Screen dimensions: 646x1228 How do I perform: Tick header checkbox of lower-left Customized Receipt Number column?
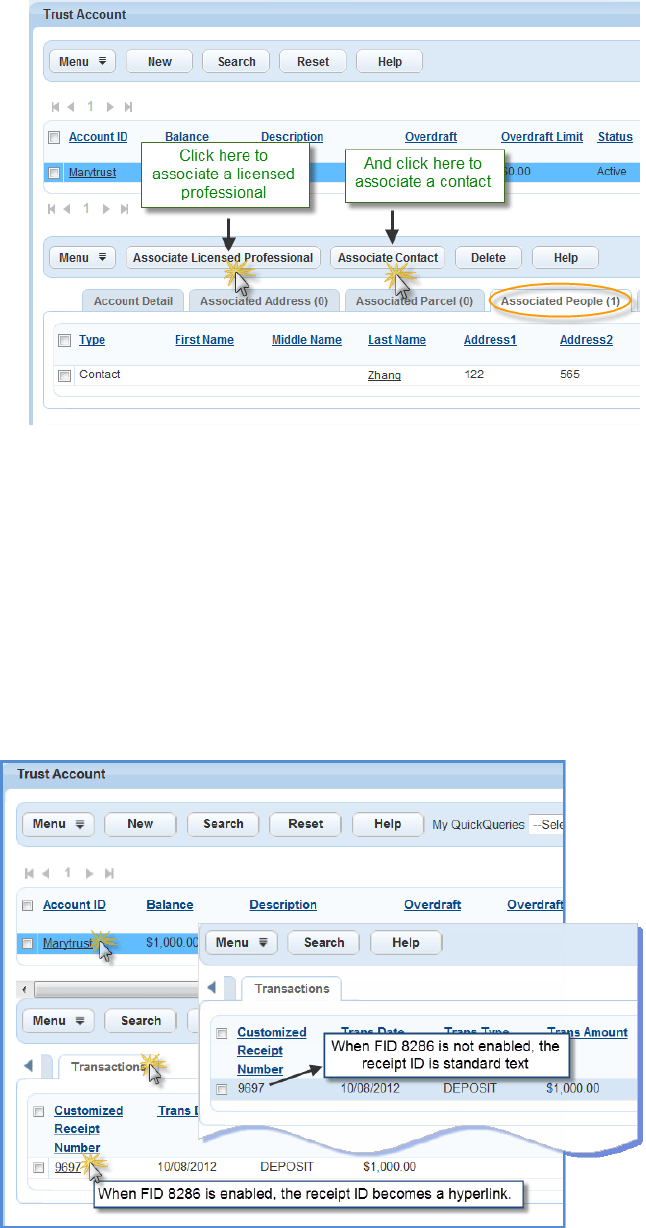pos(39,1111)
